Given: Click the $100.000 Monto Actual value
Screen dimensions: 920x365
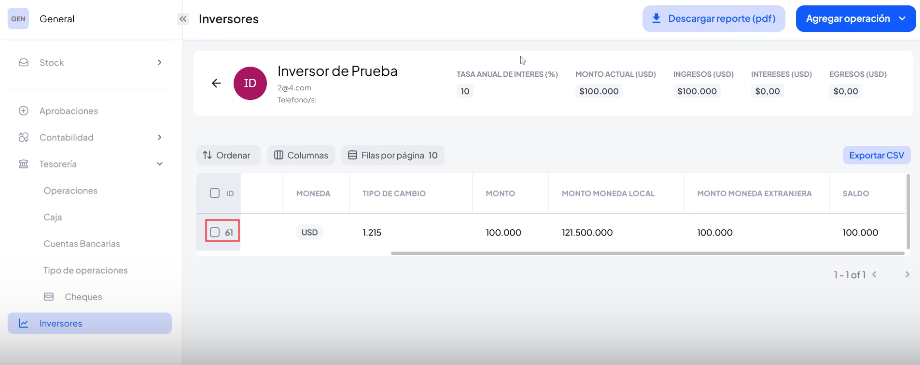Looking at the screenshot, I should pos(598,91).
